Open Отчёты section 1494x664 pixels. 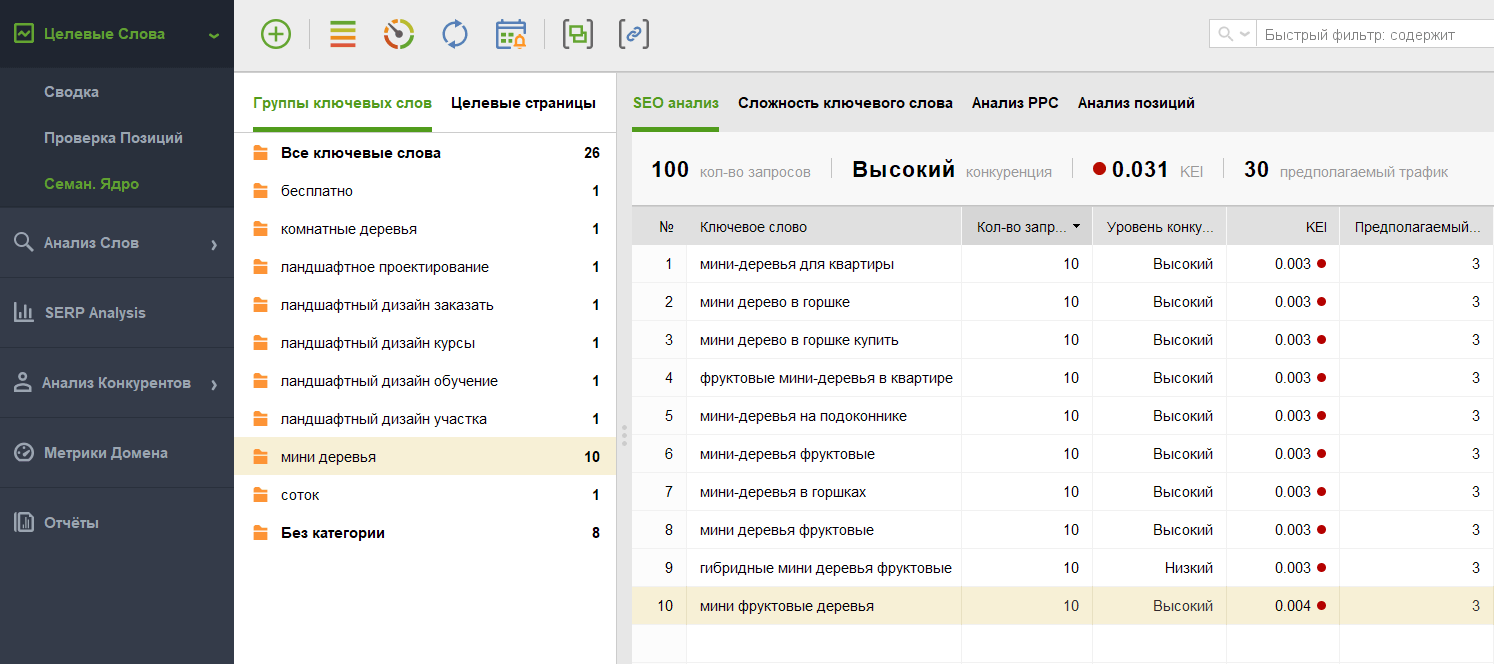coord(117,523)
